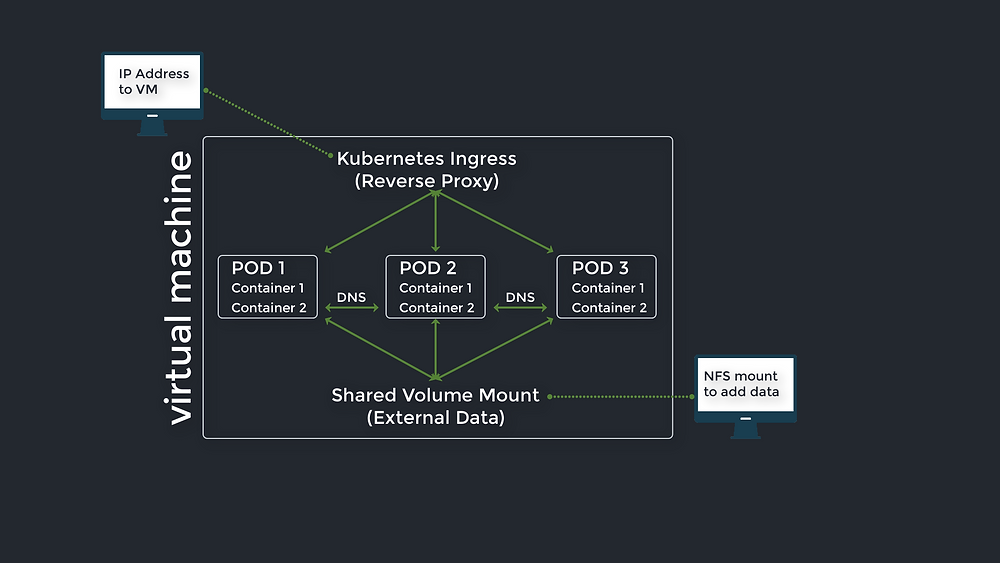Select 'Container 1' inside POD 3
Image resolution: width=1000 pixels, height=563 pixels.
pyautogui.click(x=608, y=288)
